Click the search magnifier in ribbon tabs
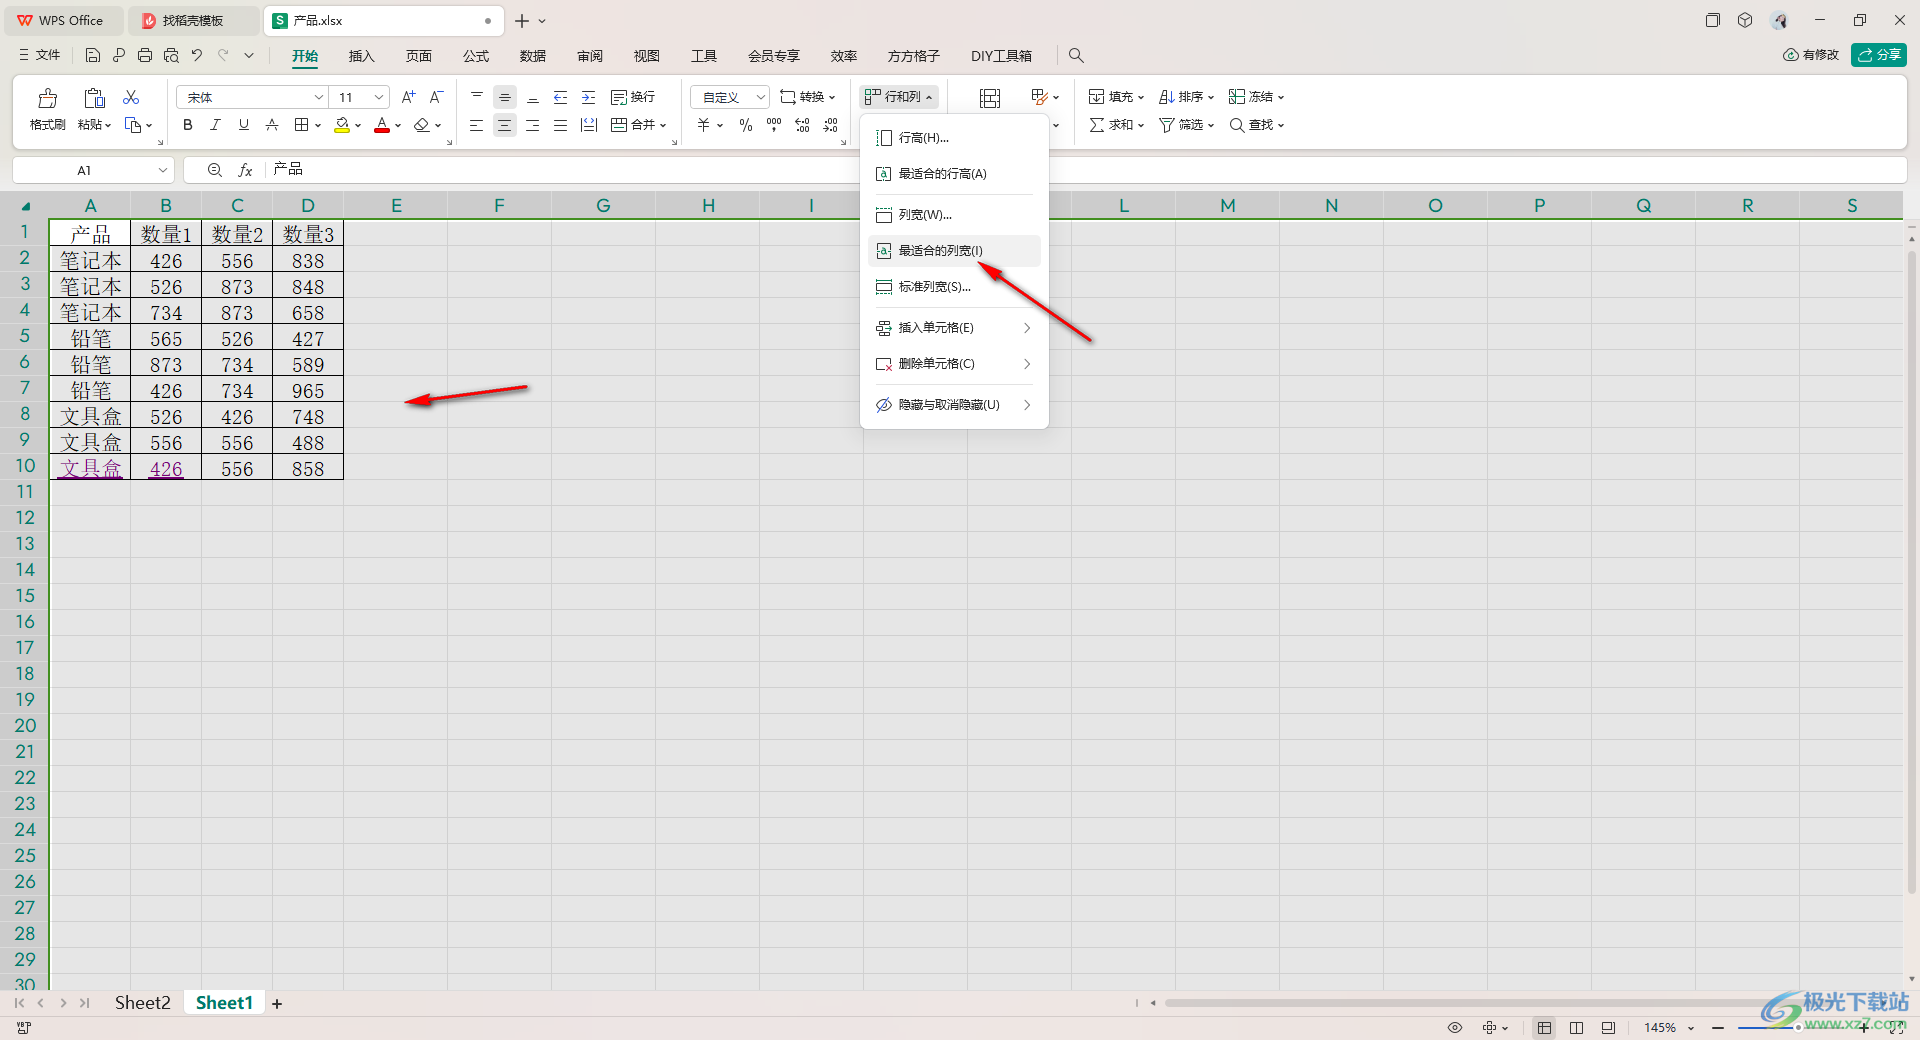The height and width of the screenshot is (1040, 1920). (1076, 56)
